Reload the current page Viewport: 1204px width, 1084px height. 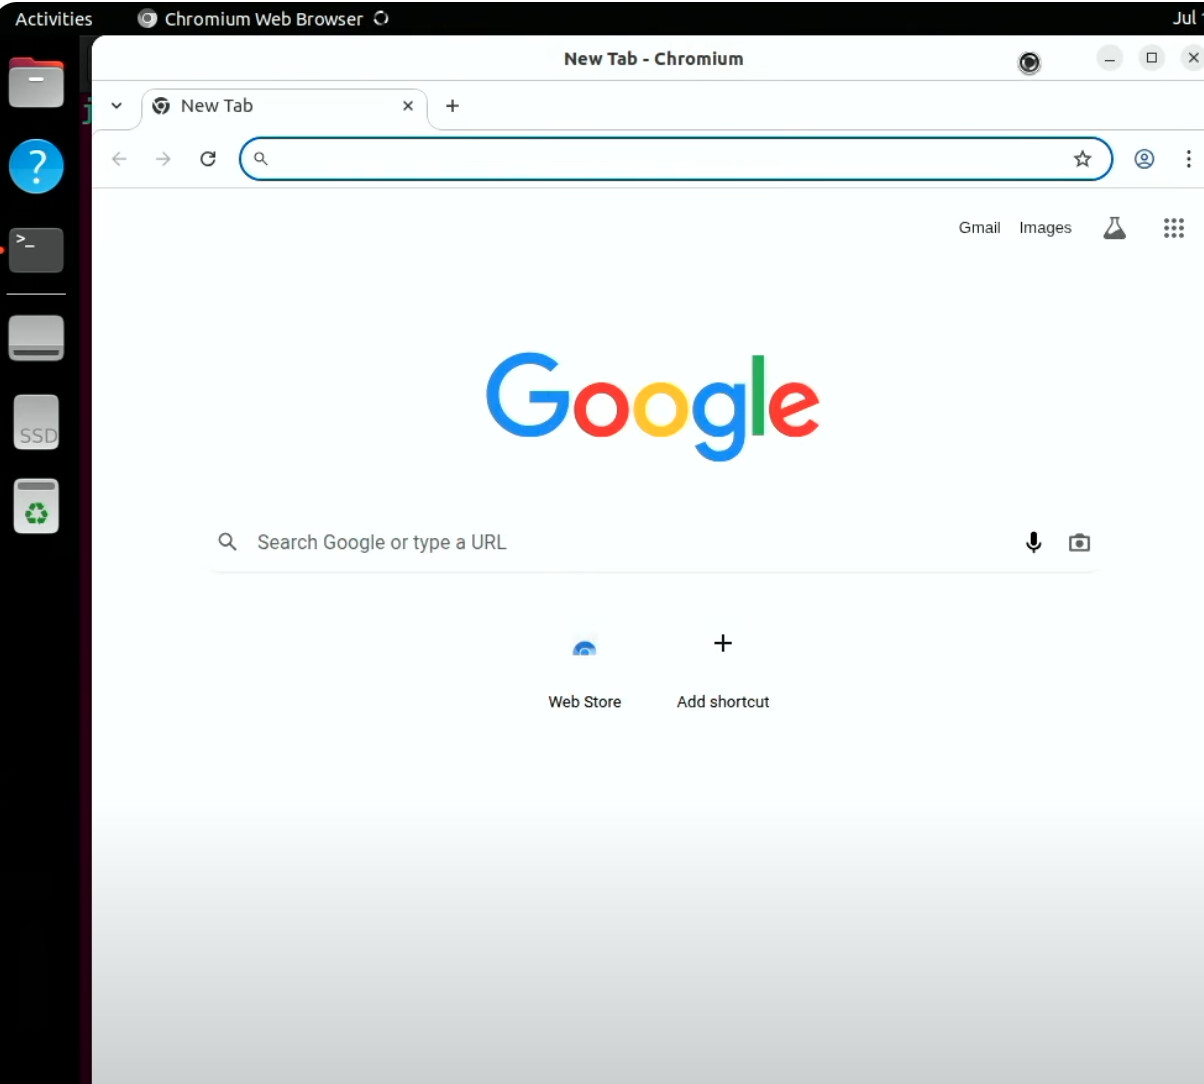pyautogui.click(x=208, y=159)
